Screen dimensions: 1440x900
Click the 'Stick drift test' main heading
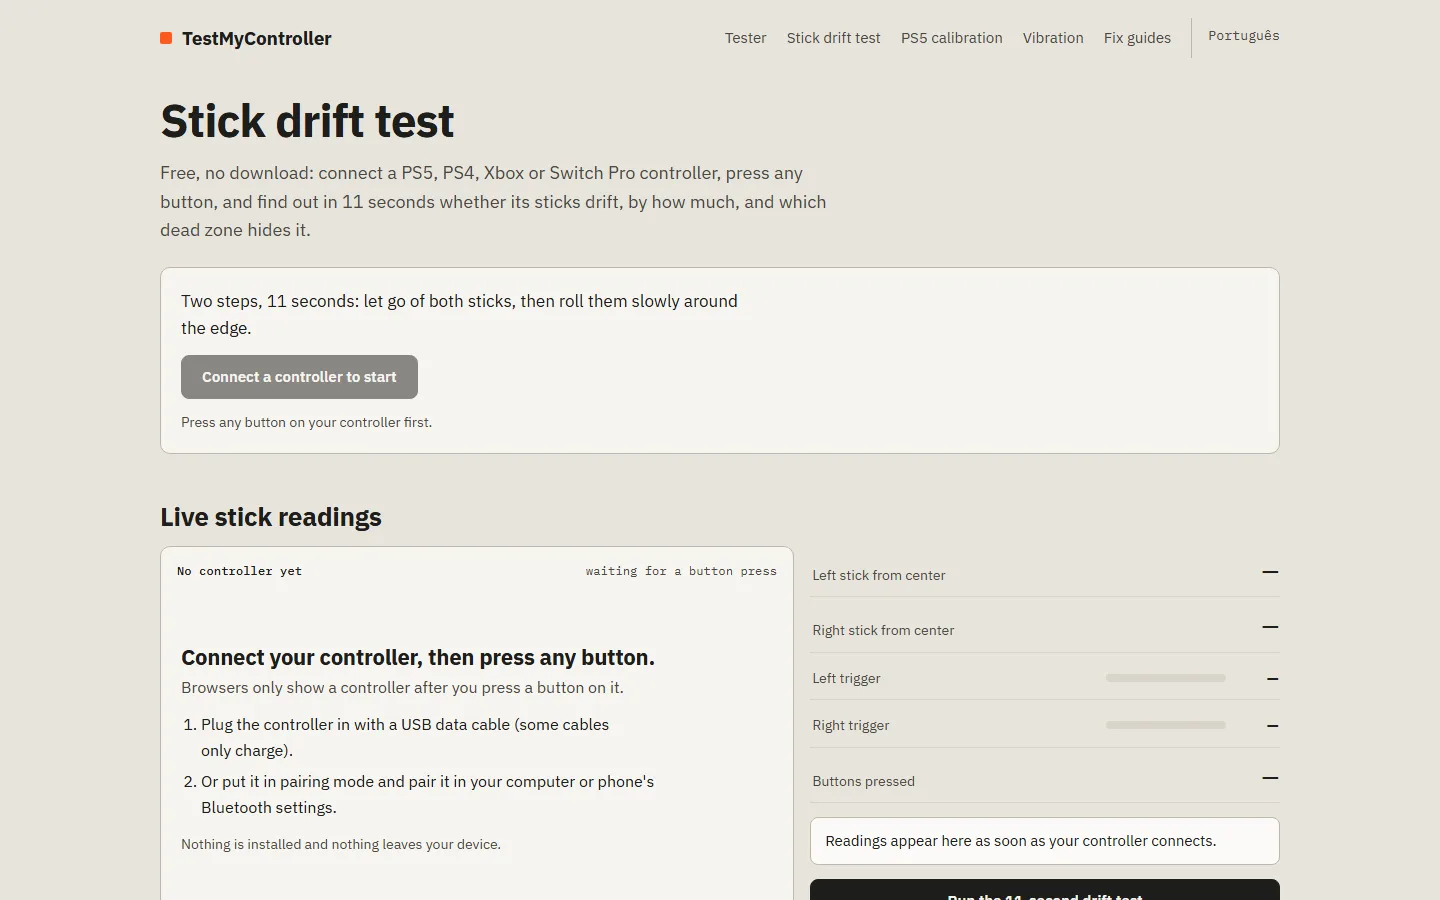click(x=307, y=121)
